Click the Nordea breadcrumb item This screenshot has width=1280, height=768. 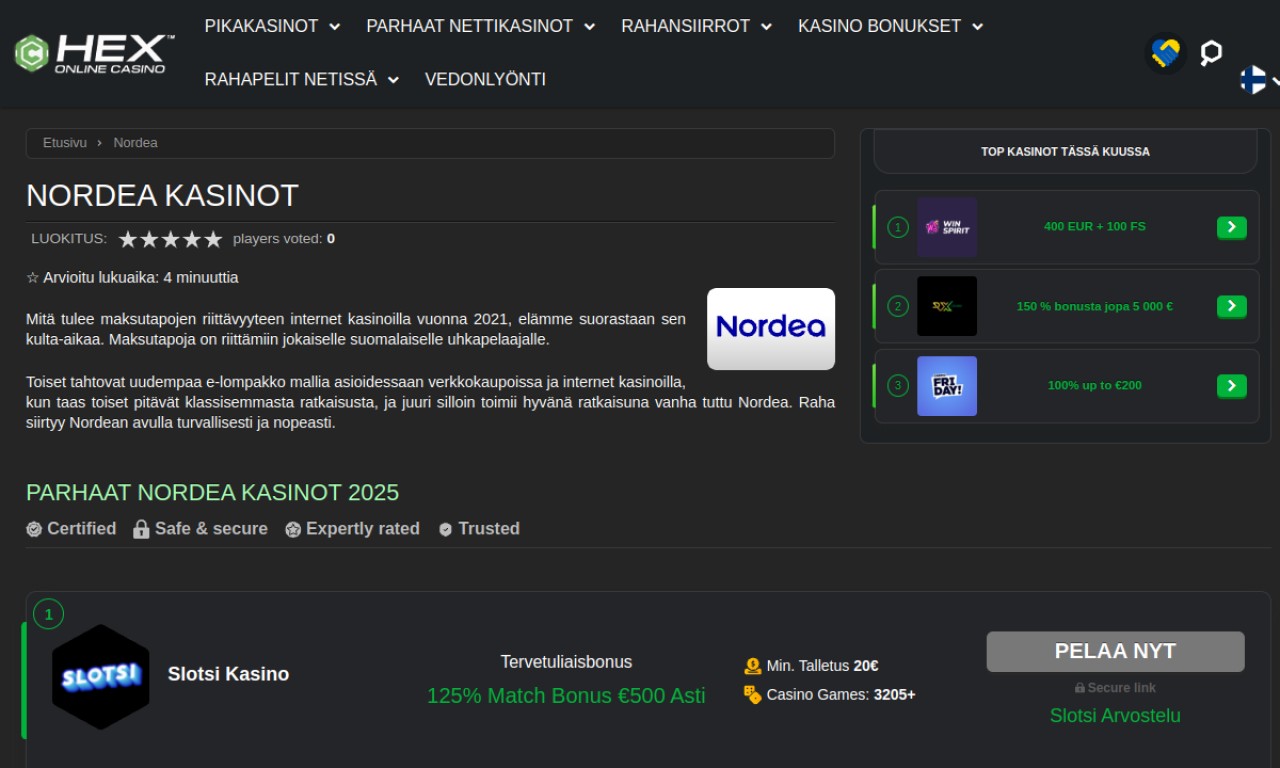coord(135,143)
